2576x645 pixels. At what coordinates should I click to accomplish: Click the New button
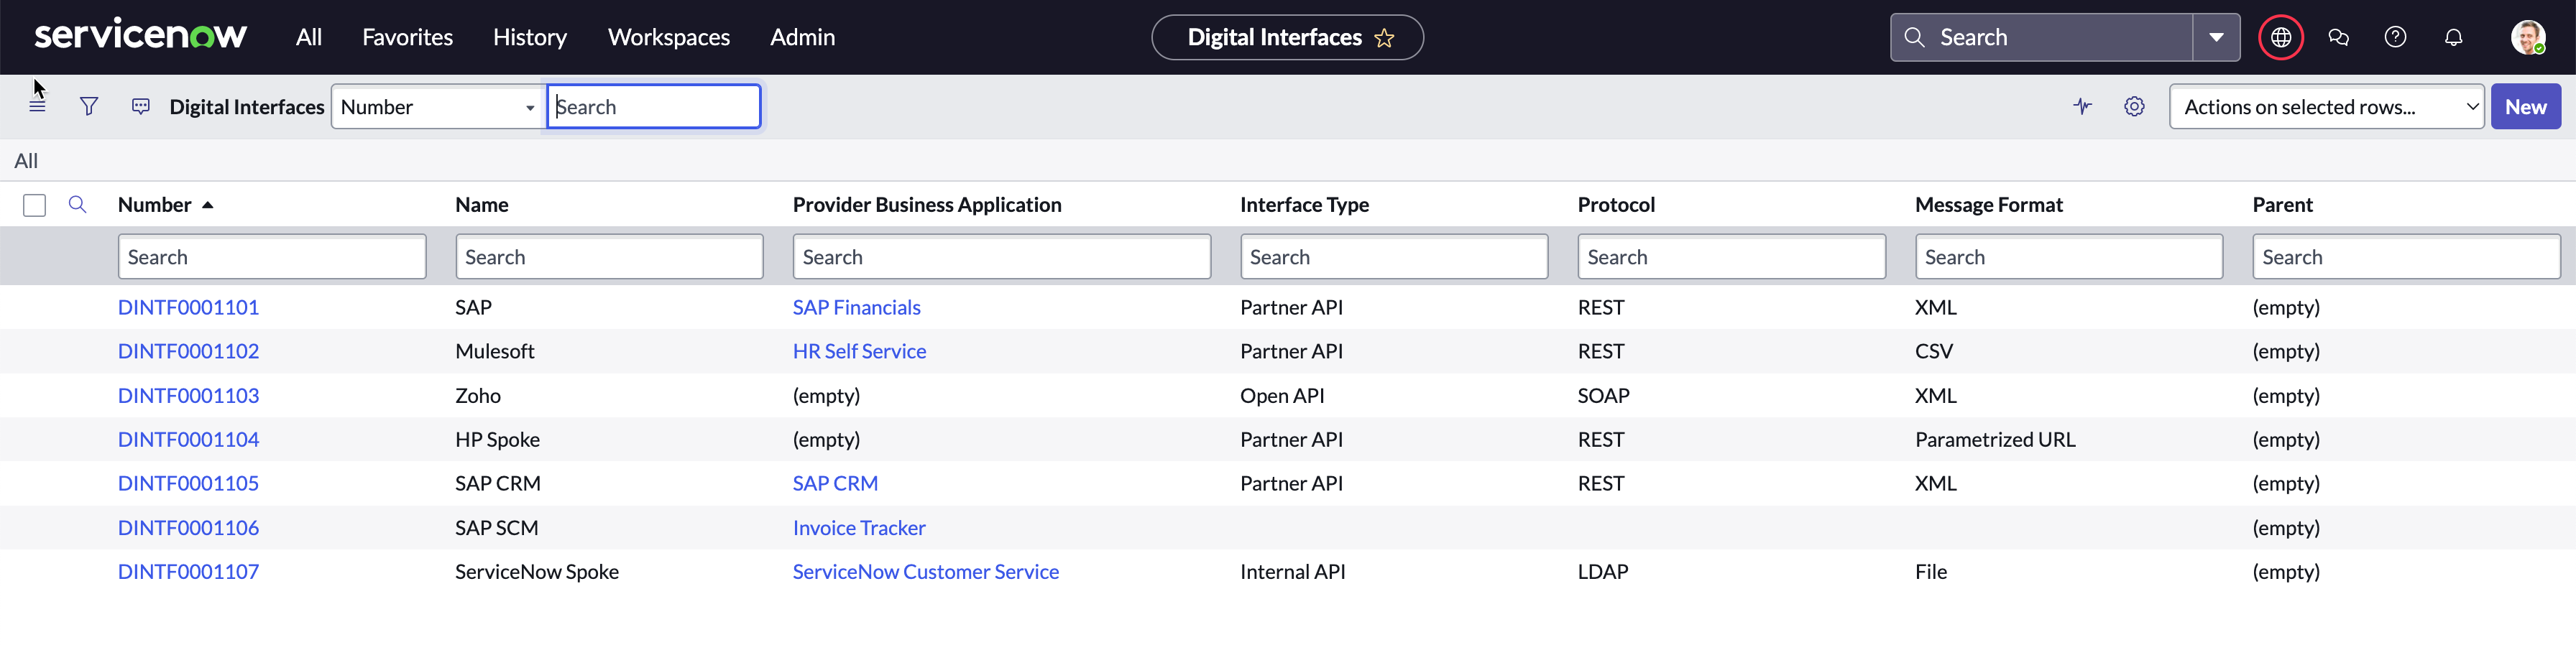[2525, 107]
